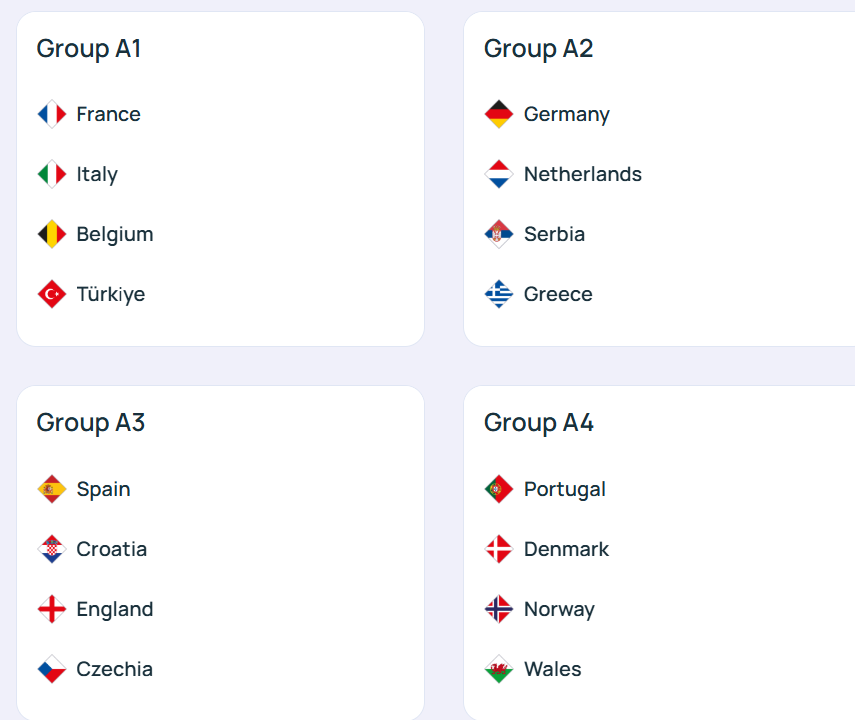Open the Croatia team link

(x=111, y=549)
